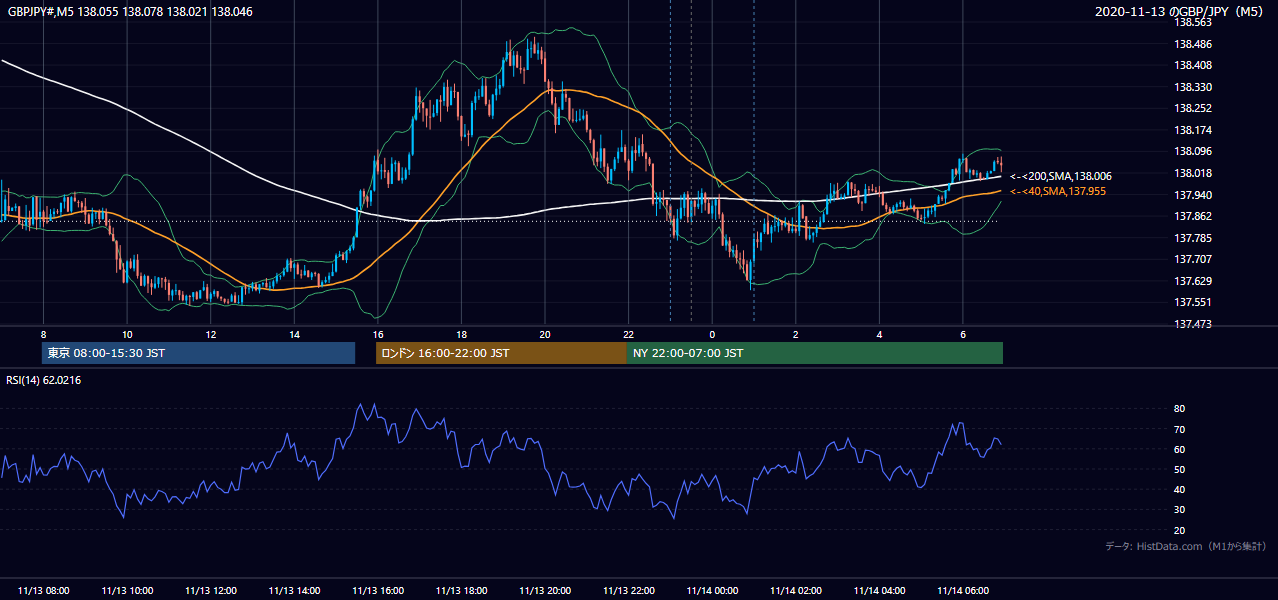Click hour label 10 under price chart

coord(127,334)
